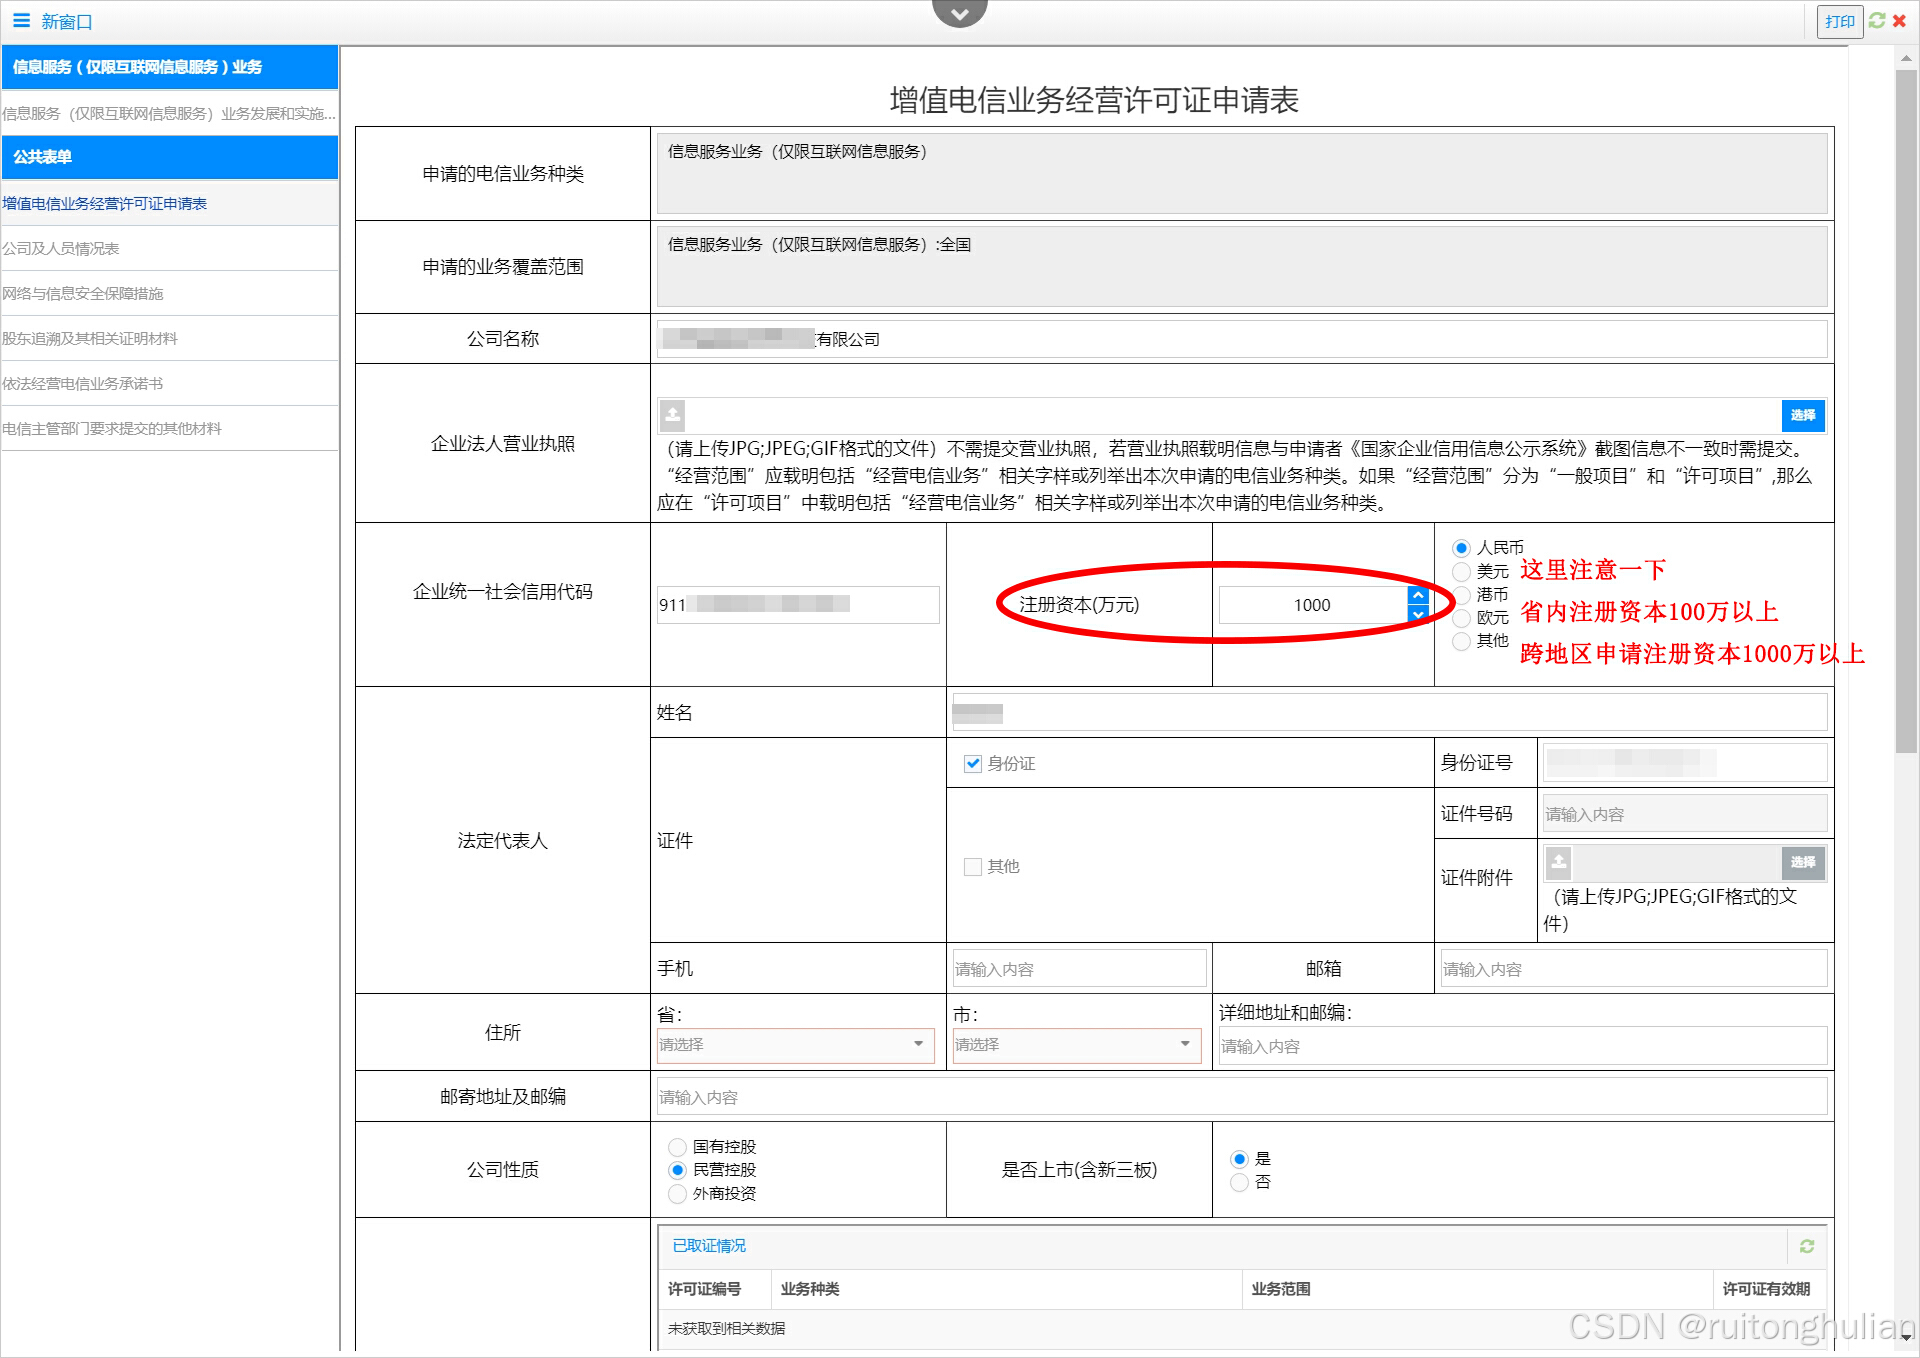Viewport: 1920px width, 1358px height.
Task: Select the 美元 currency radio button
Action: tap(1462, 571)
